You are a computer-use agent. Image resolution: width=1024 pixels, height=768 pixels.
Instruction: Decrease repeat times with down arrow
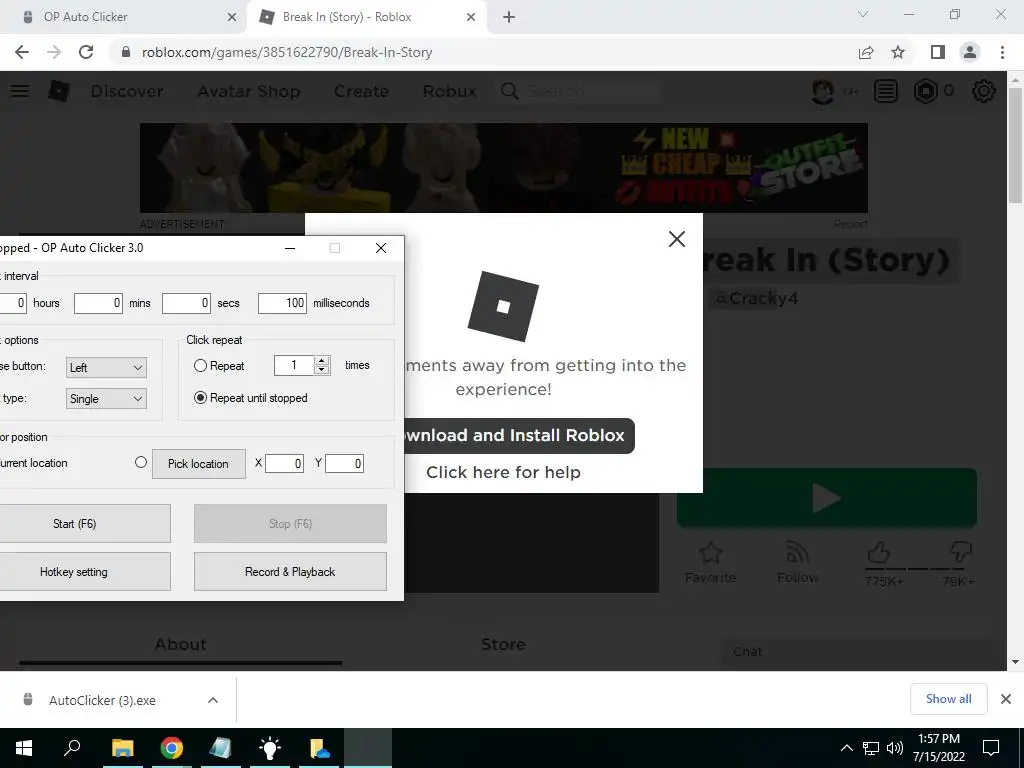pyautogui.click(x=321, y=370)
